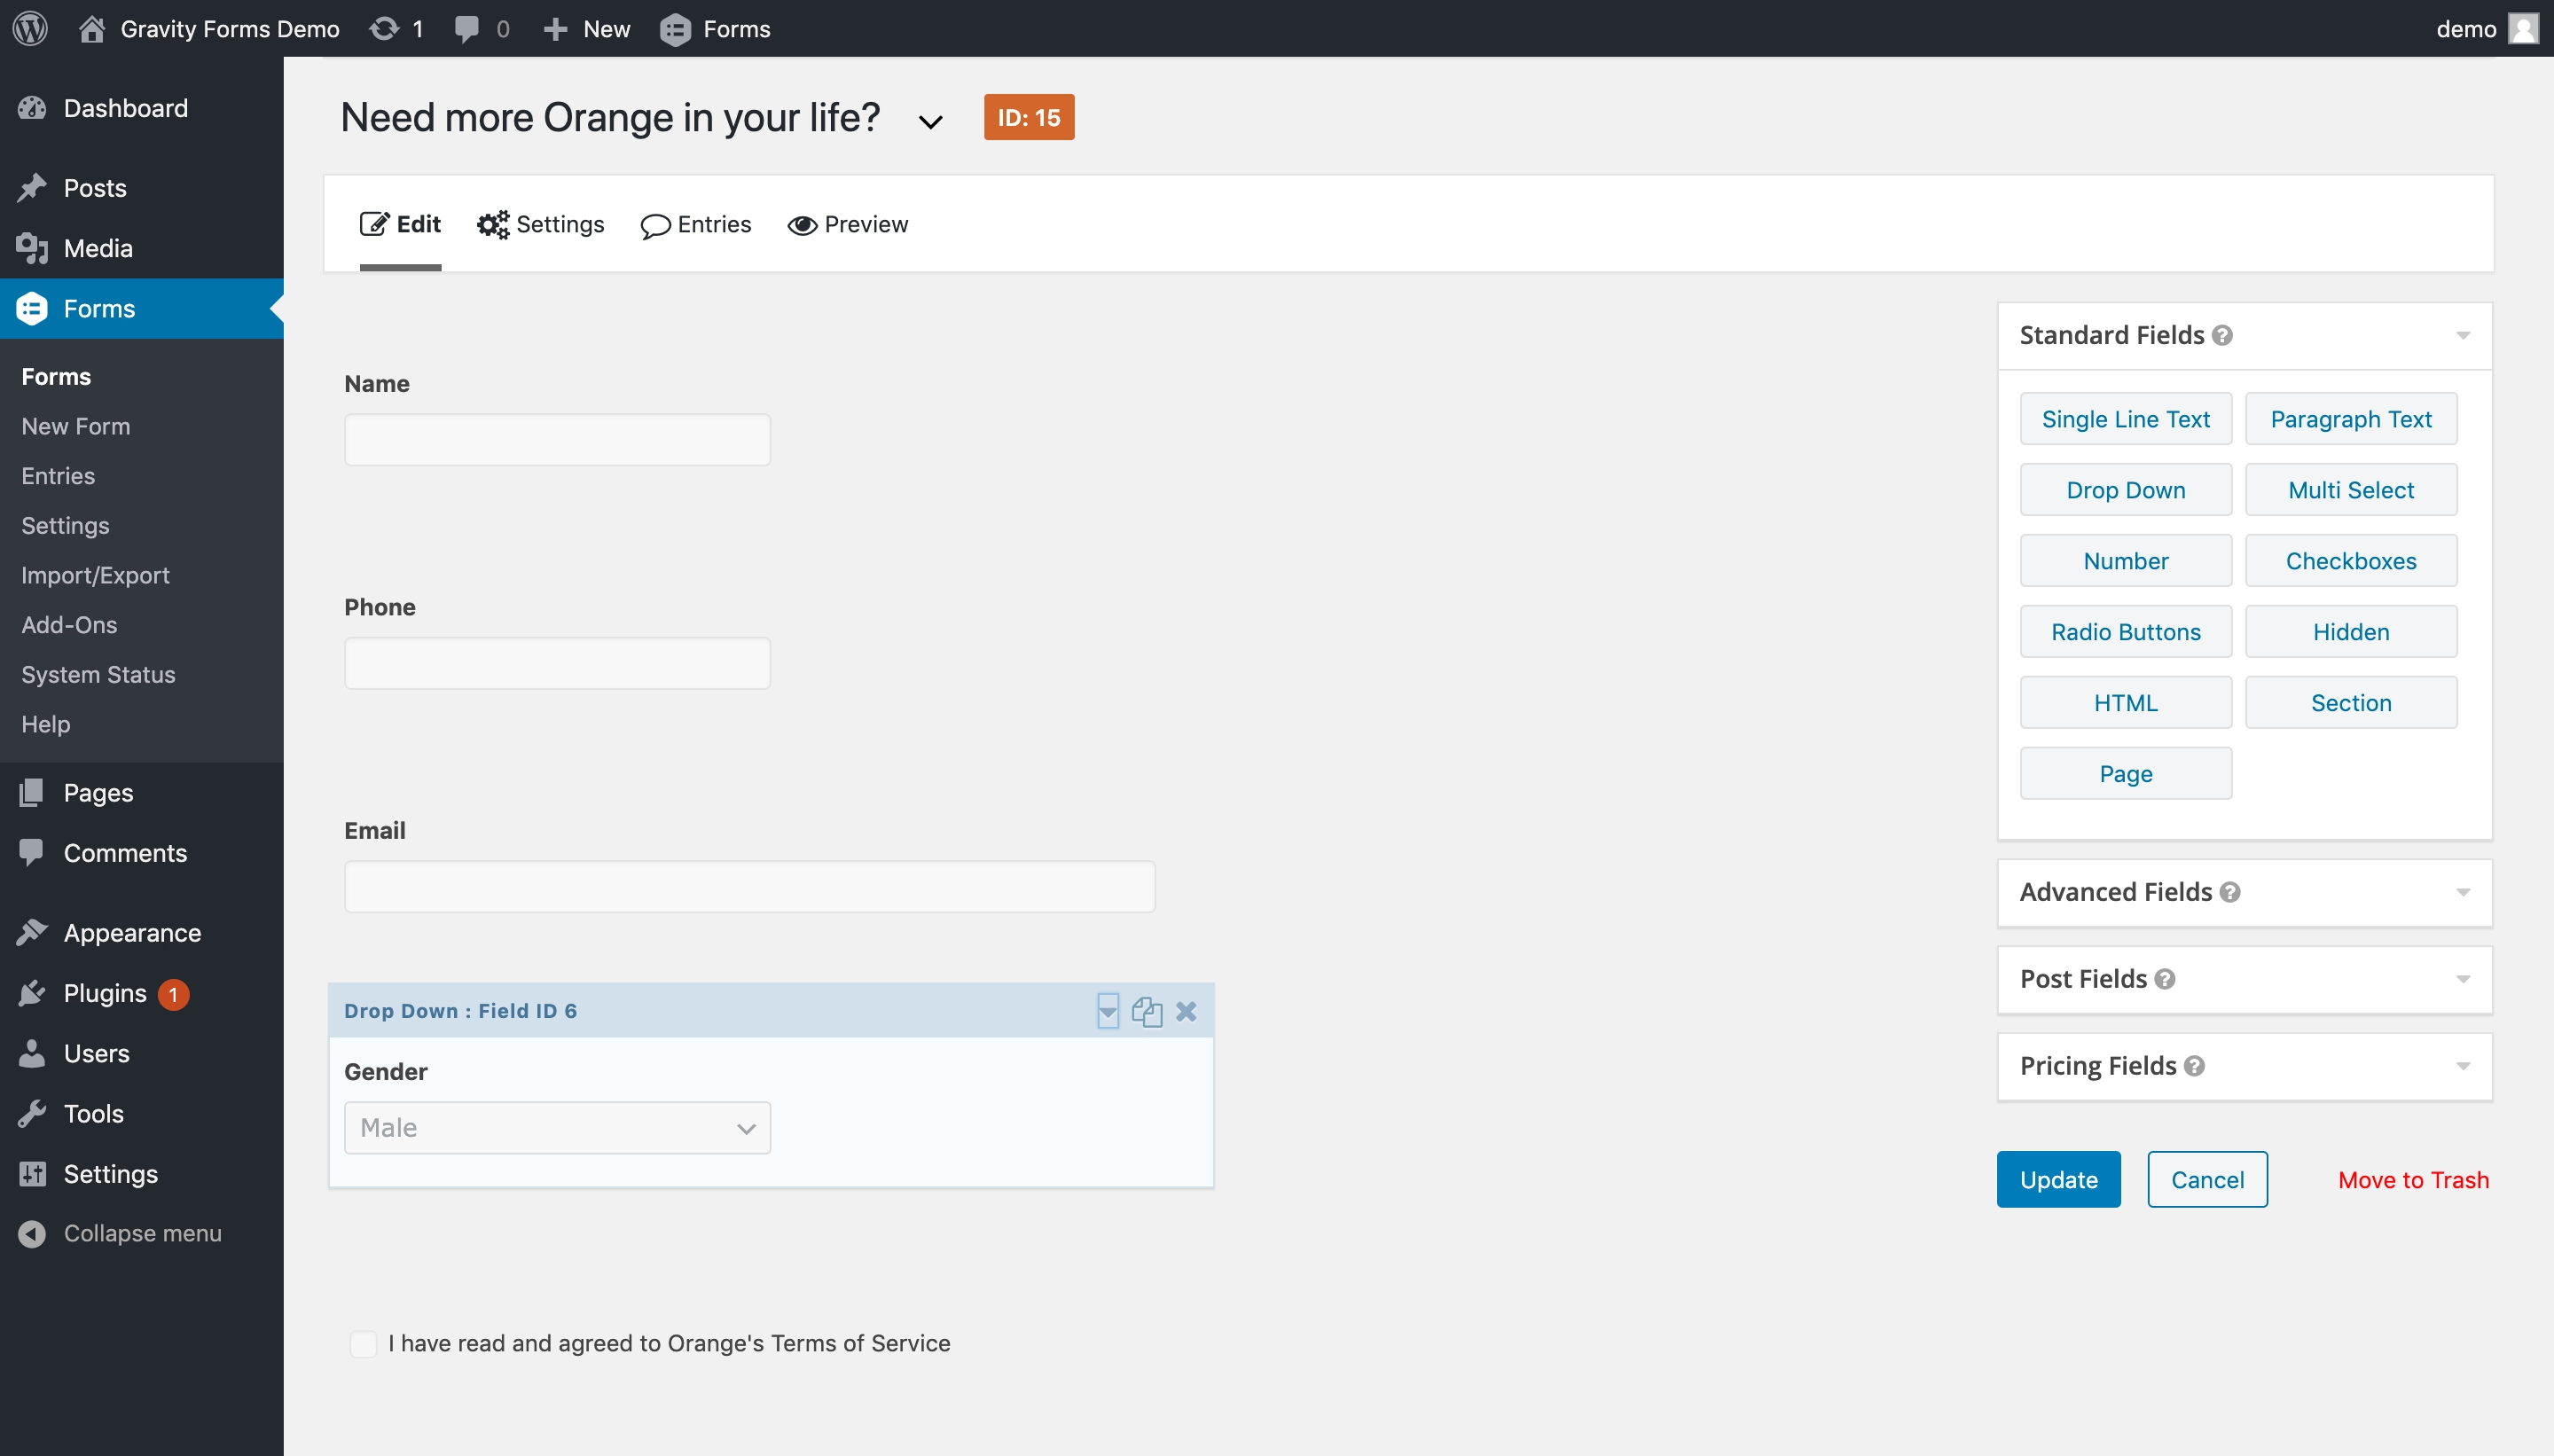The height and width of the screenshot is (1456, 2554).
Task: Click Move to Trash
Action: tap(2411, 1179)
